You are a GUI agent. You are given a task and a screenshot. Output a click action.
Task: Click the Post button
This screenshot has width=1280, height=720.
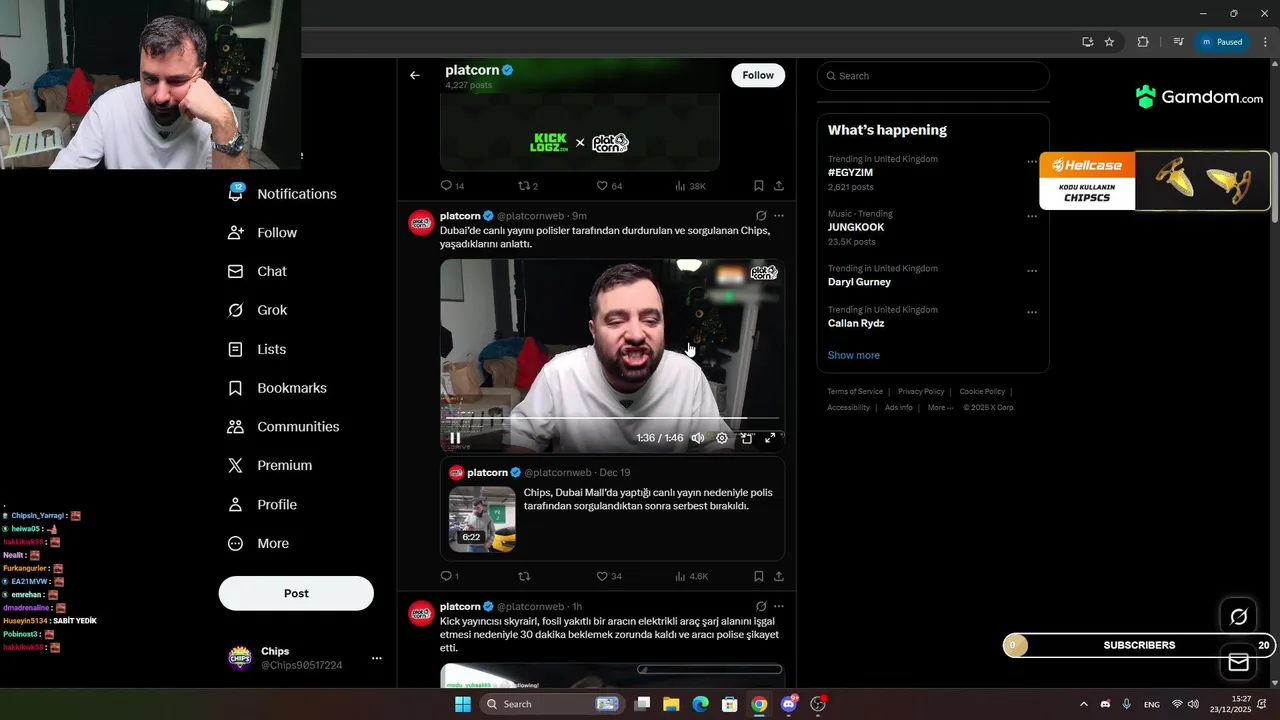296,593
